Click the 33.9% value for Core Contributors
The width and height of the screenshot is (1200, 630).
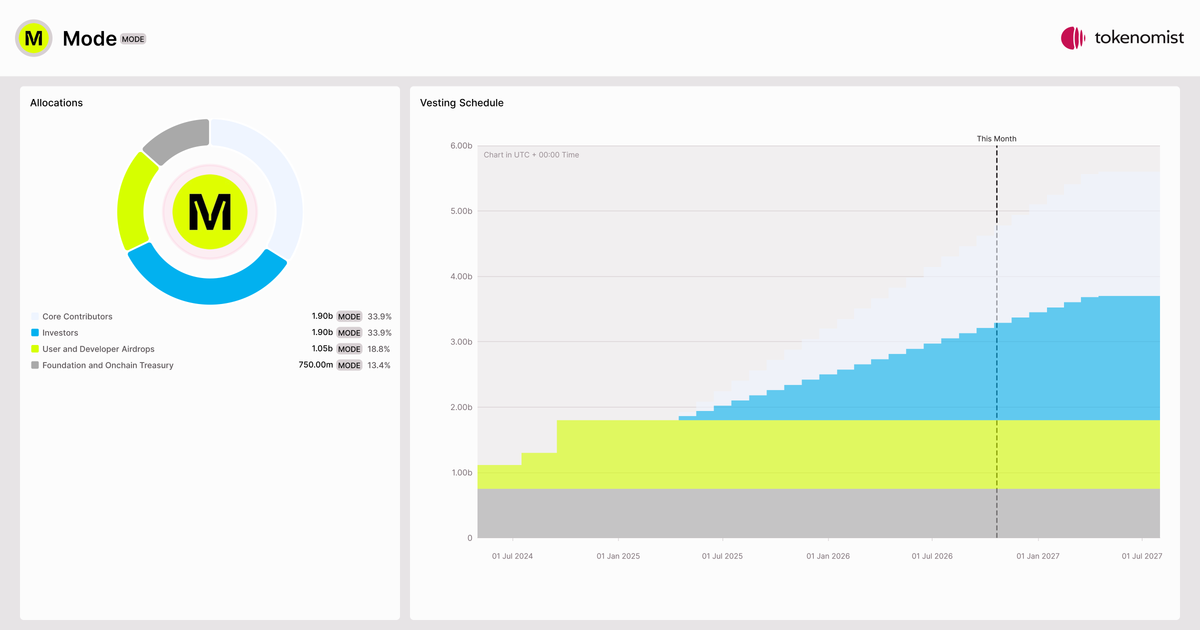point(379,317)
